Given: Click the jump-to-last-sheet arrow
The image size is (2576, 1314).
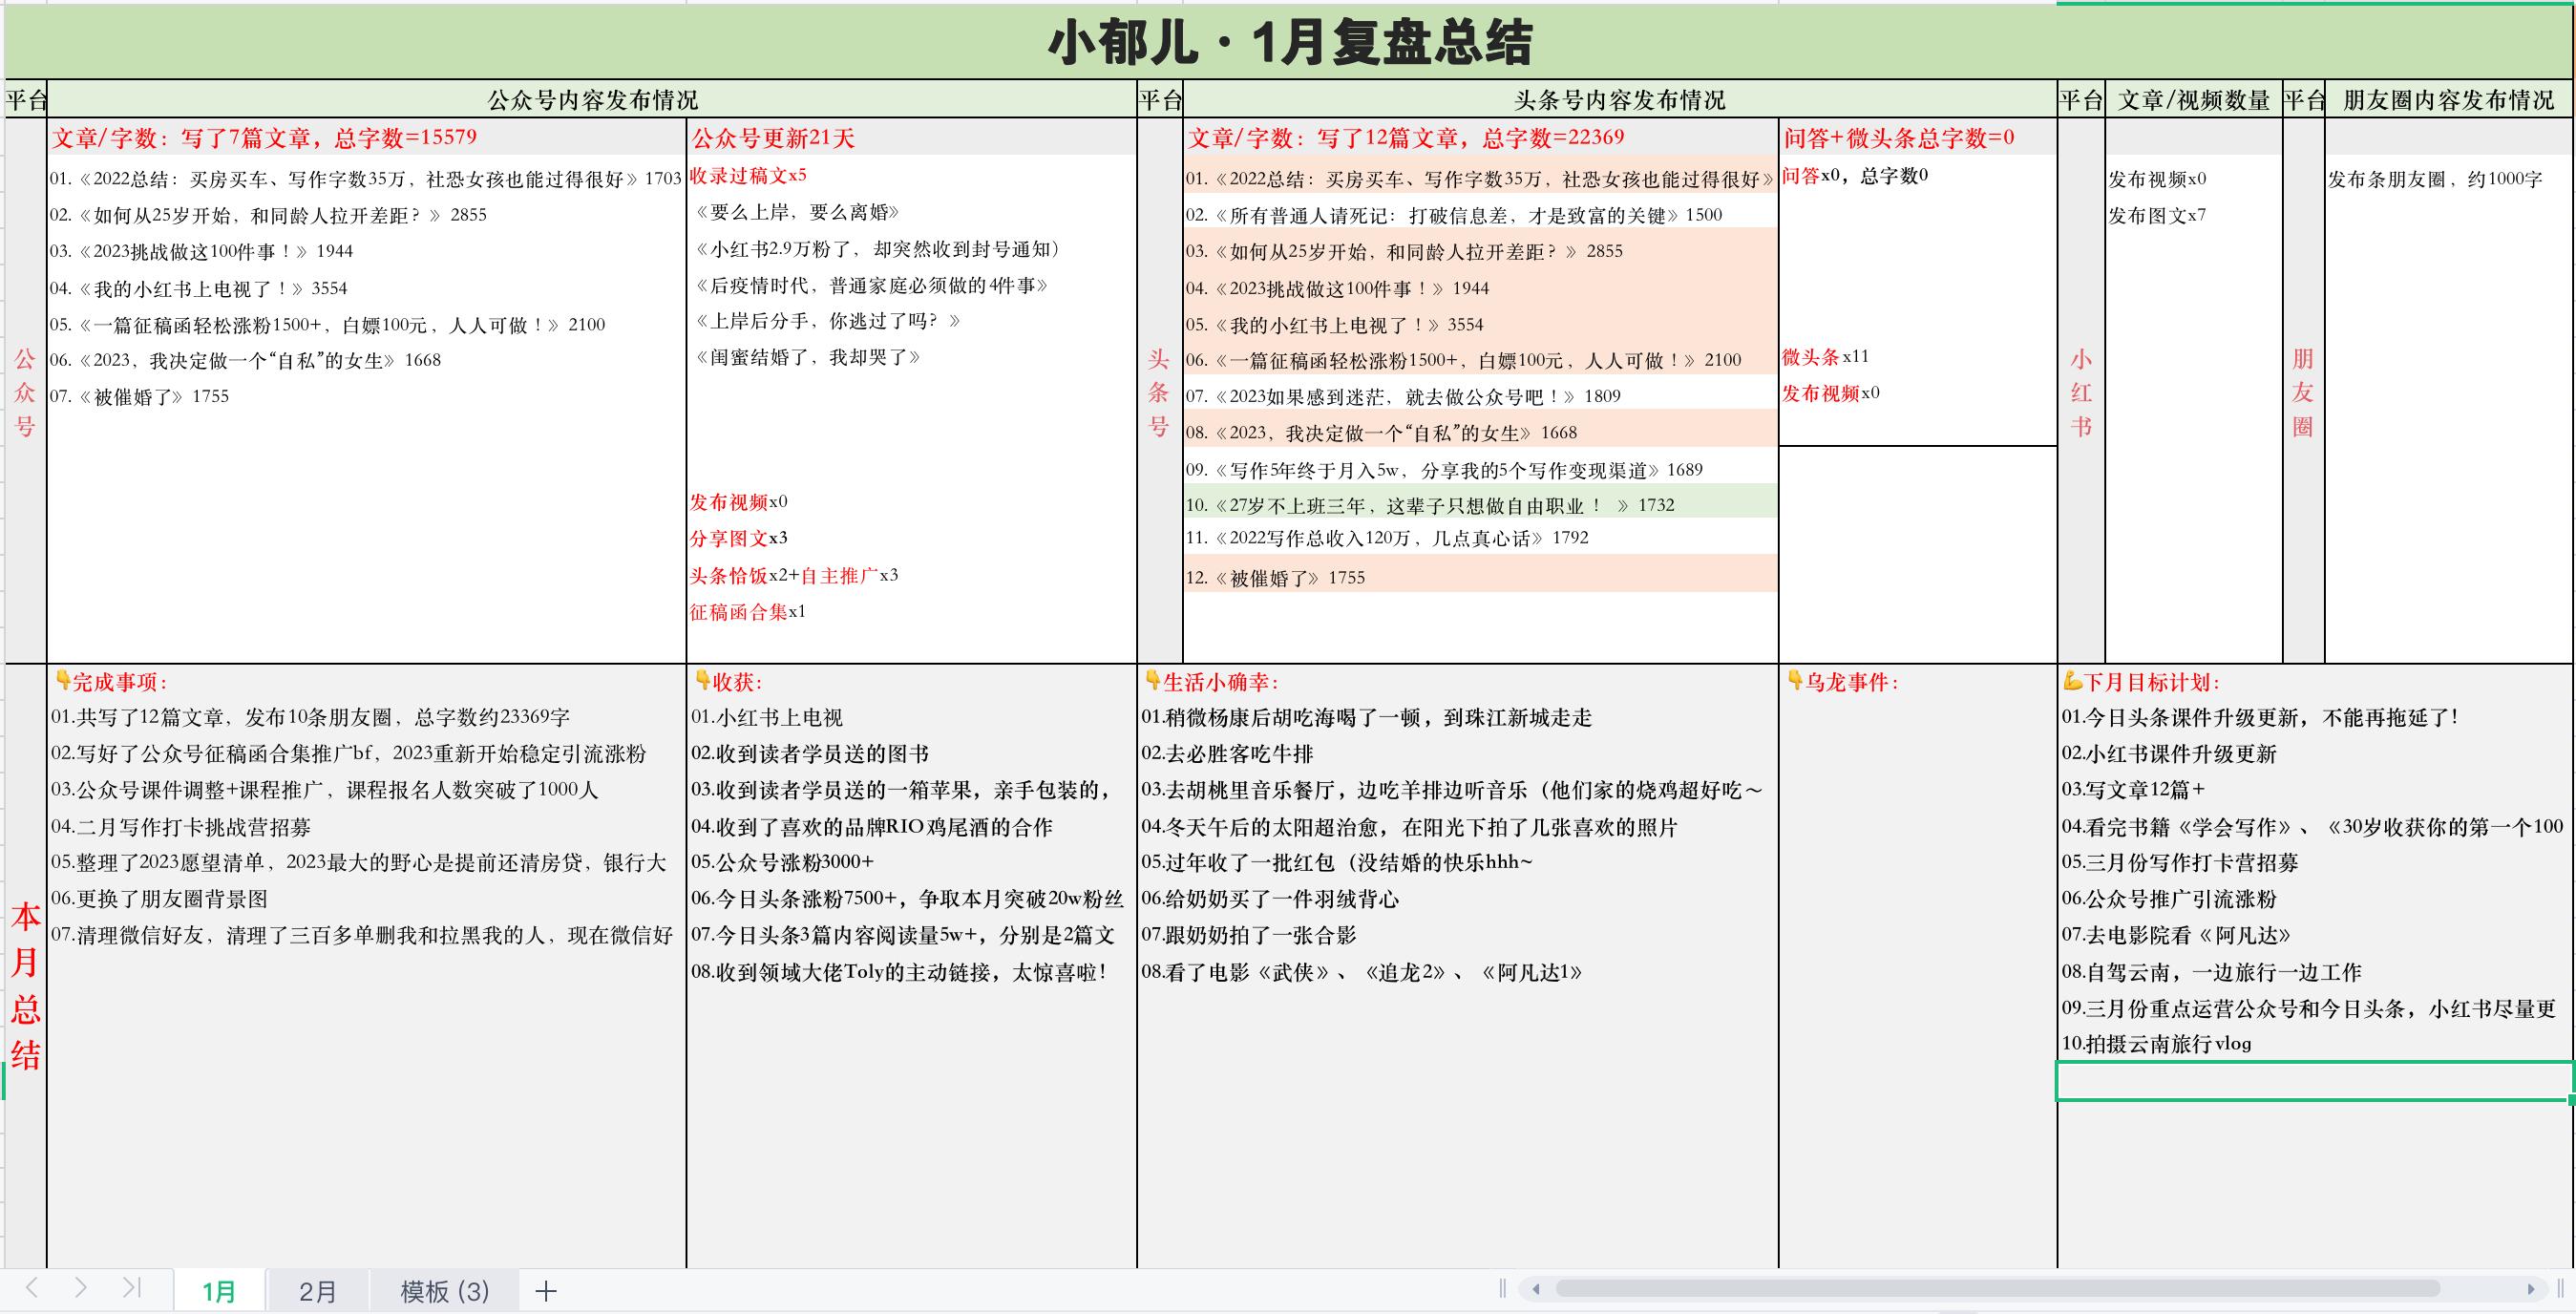Looking at the screenshot, I should click(130, 1290).
